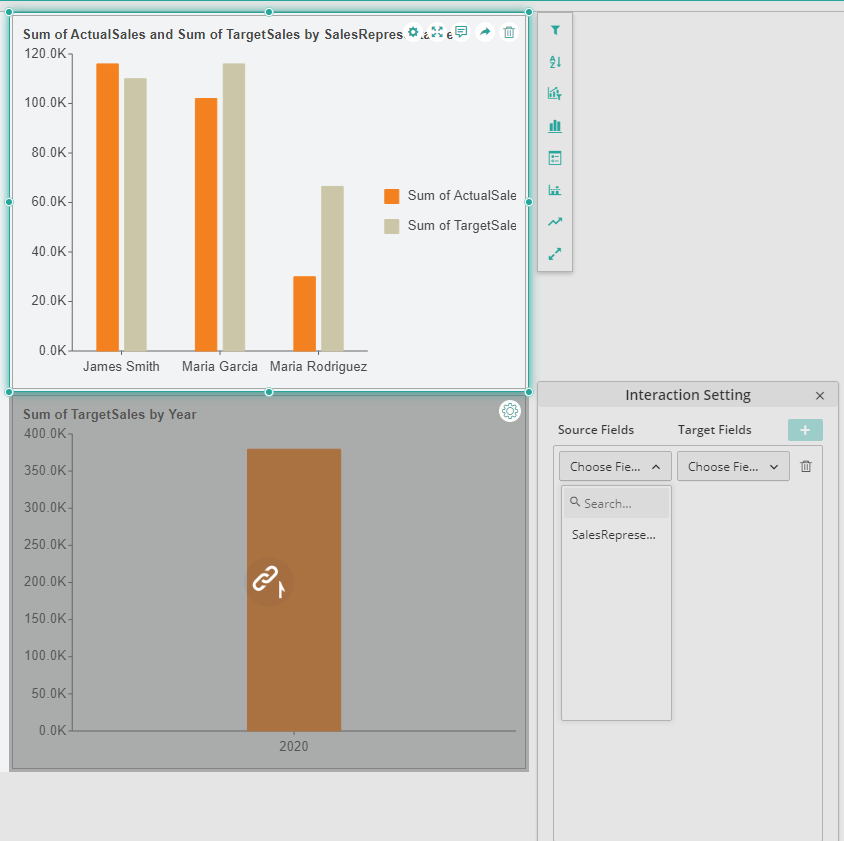Click the diagonal expand arrows icon
The image size is (844, 841).
pyautogui.click(x=555, y=254)
